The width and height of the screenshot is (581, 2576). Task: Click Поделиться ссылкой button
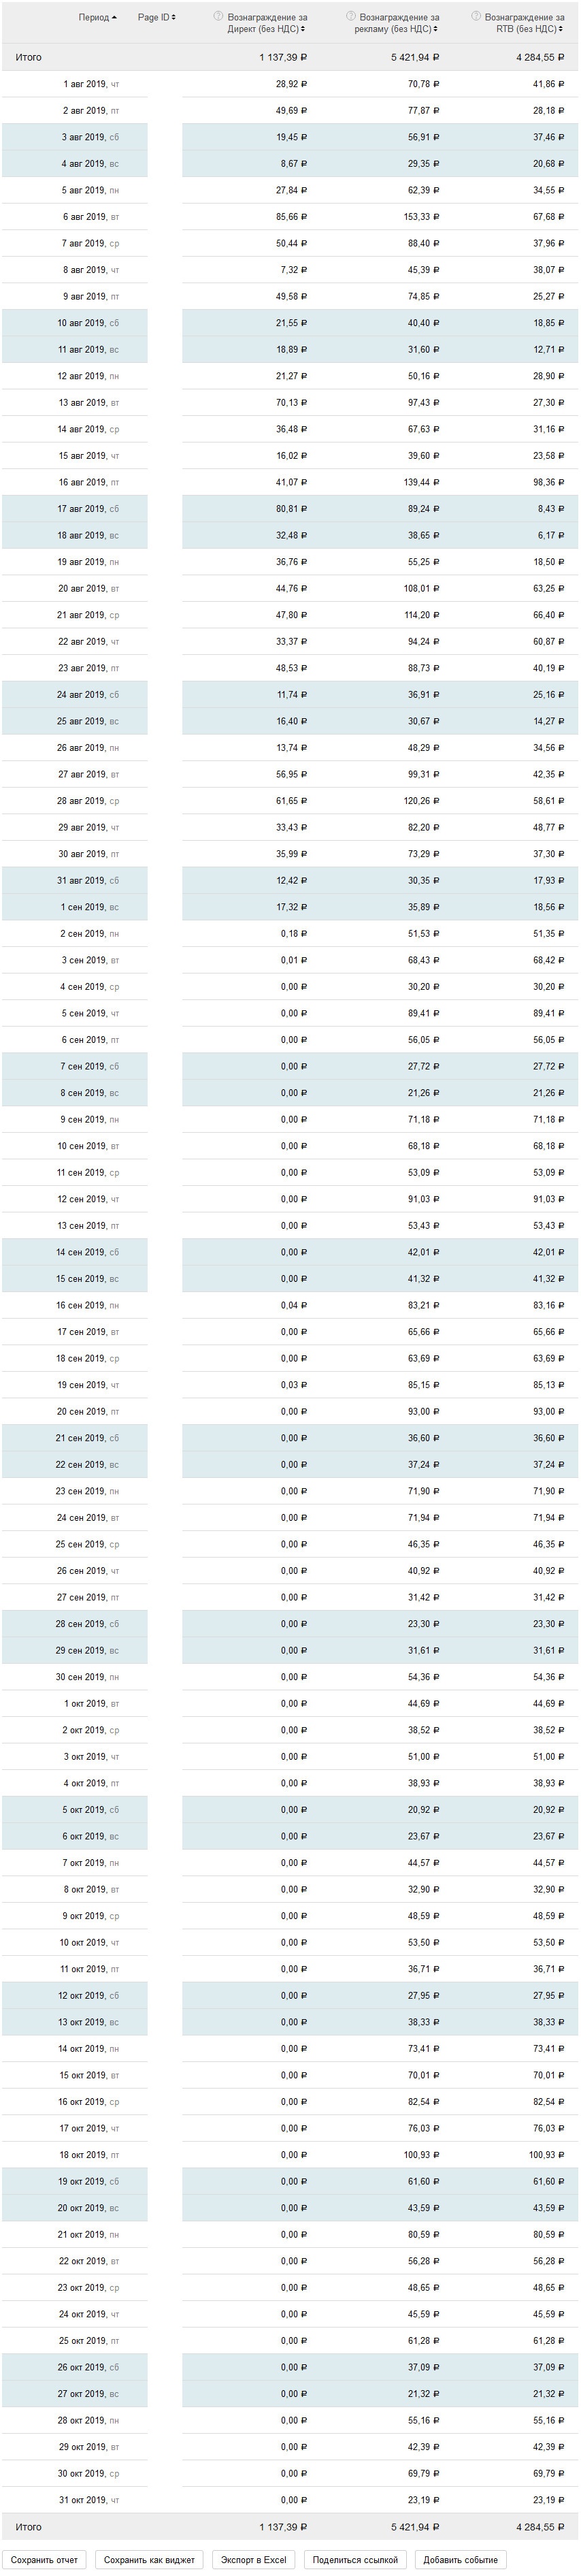click(x=355, y=2559)
